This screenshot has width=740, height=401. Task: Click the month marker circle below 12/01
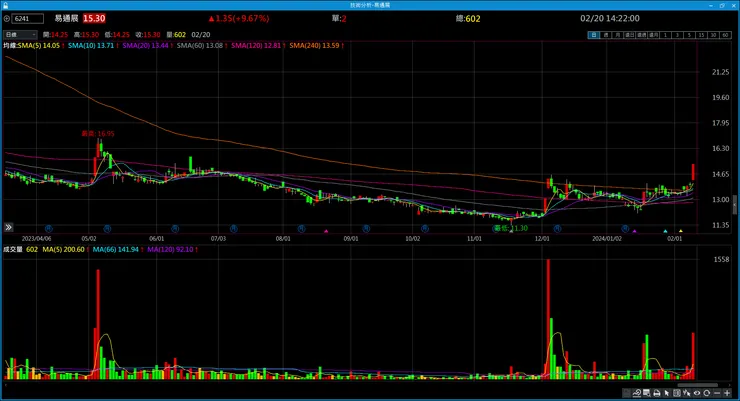point(557,228)
